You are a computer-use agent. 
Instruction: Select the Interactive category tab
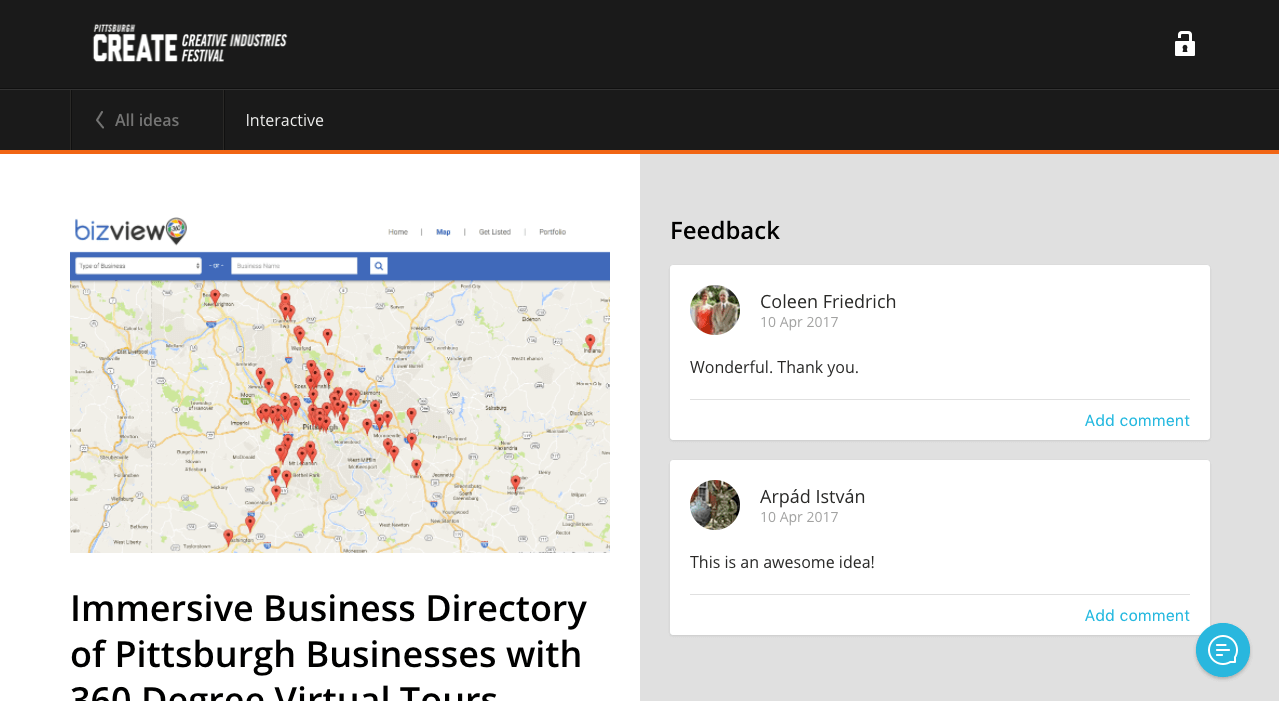[285, 120]
